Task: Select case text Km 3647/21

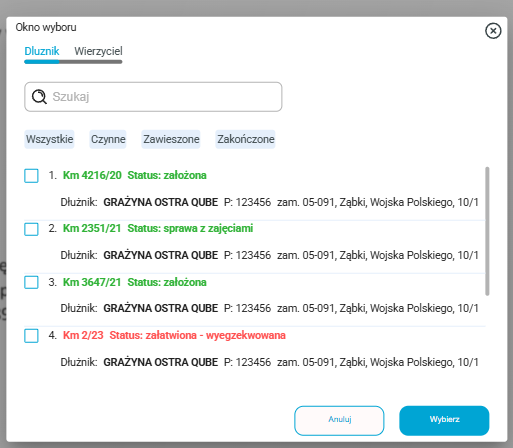Action: pyautogui.click(x=92, y=282)
